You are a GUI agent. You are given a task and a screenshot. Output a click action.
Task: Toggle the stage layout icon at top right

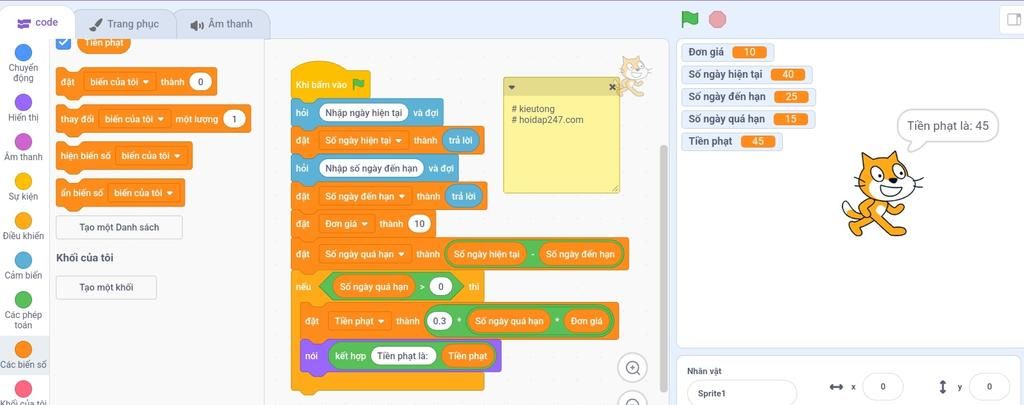[1013, 20]
